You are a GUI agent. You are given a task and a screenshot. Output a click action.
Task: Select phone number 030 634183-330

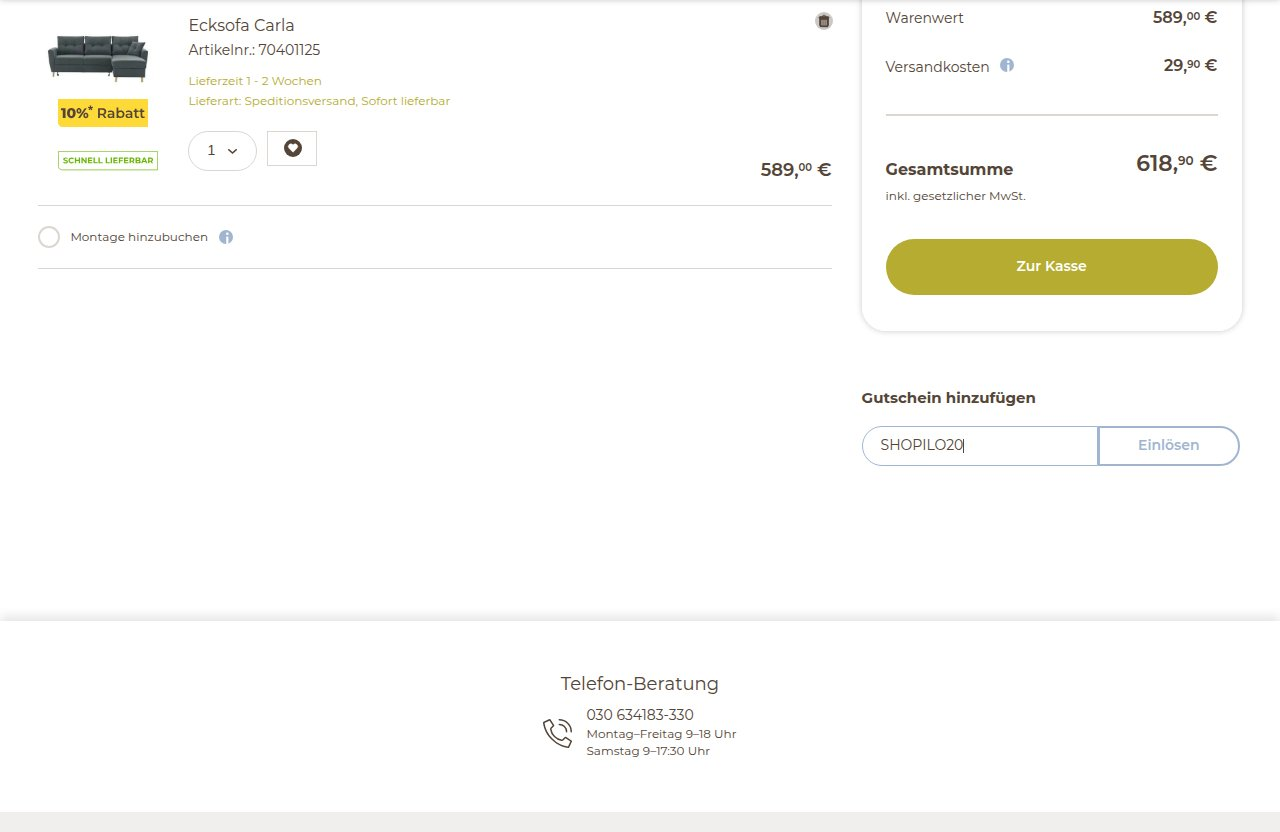point(640,715)
